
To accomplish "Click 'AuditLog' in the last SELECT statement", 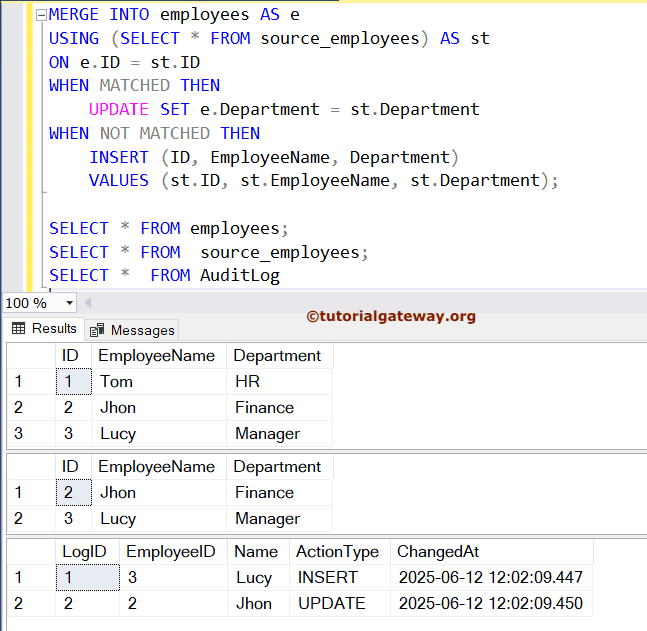I will [240, 276].
